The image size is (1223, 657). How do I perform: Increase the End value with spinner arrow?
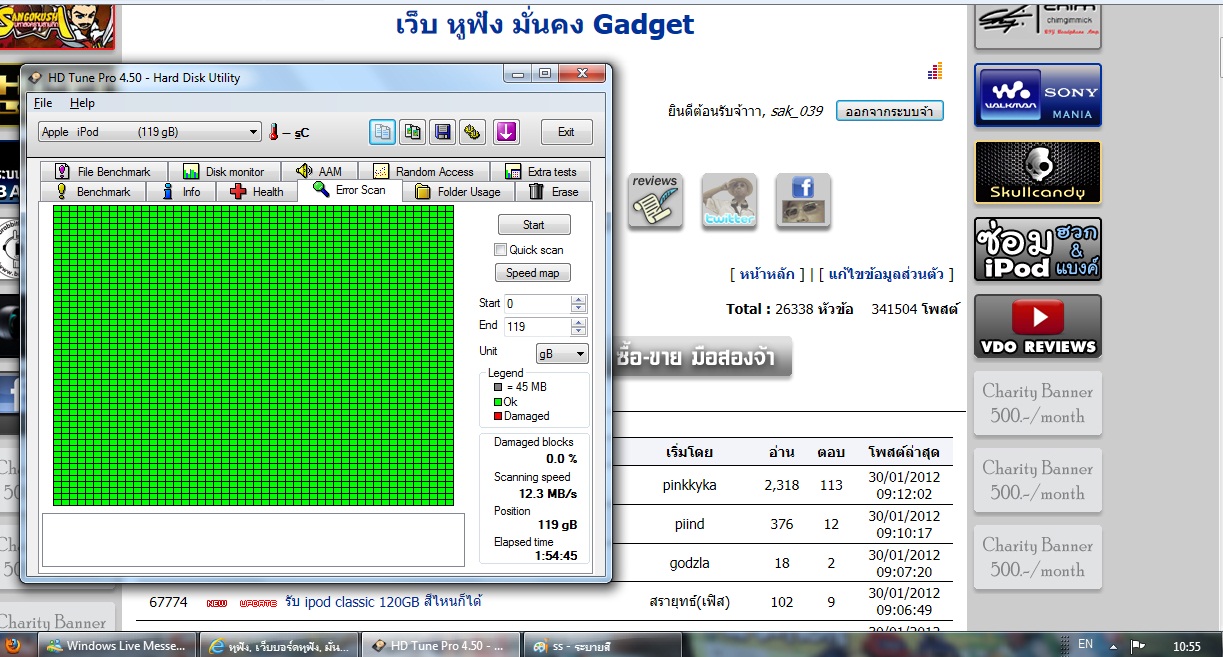[579, 321]
